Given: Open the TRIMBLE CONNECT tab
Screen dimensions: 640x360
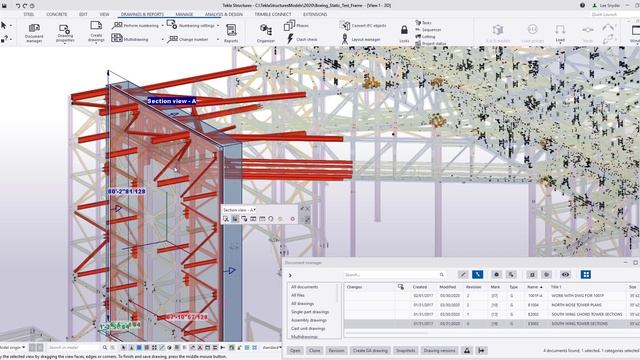Looking at the screenshot, I should coord(273,14).
